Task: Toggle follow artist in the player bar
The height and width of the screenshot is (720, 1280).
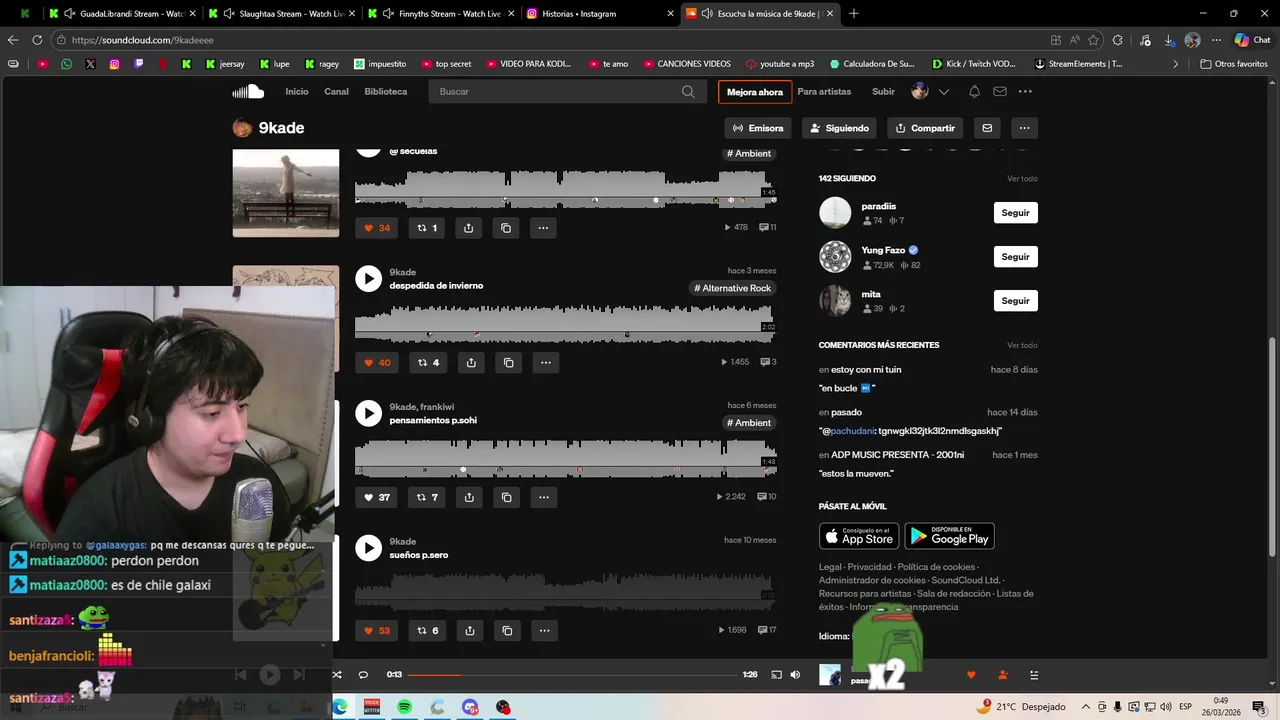Action: pos(1002,675)
